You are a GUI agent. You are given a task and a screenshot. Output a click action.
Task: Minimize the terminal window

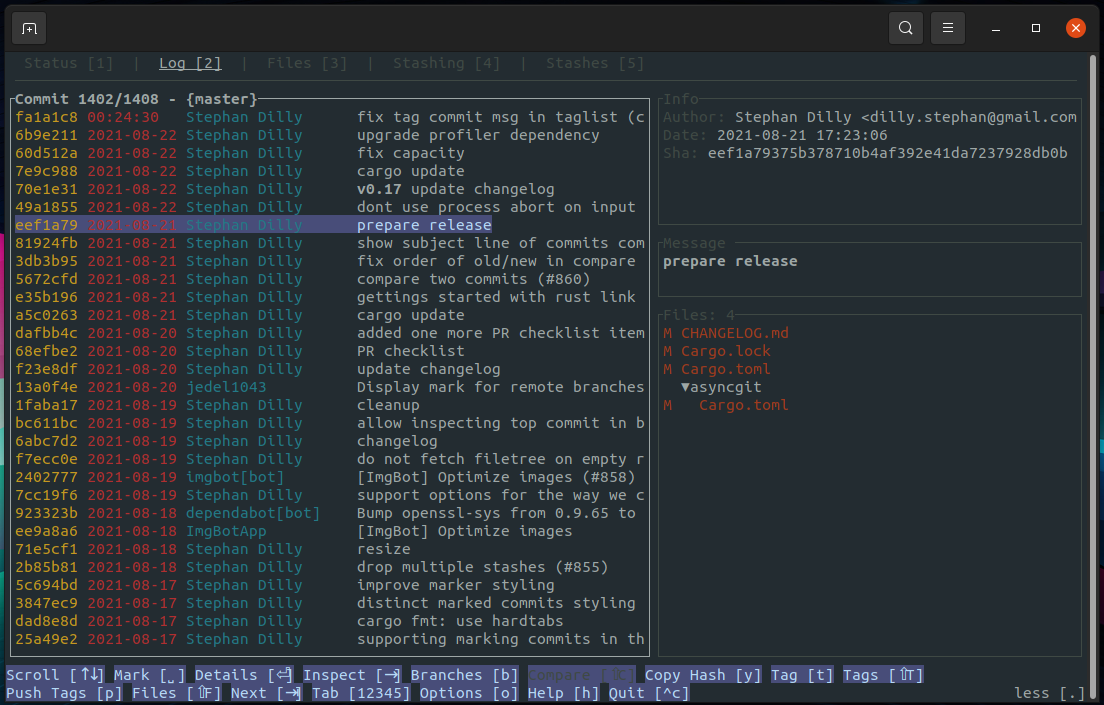click(996, 28)
